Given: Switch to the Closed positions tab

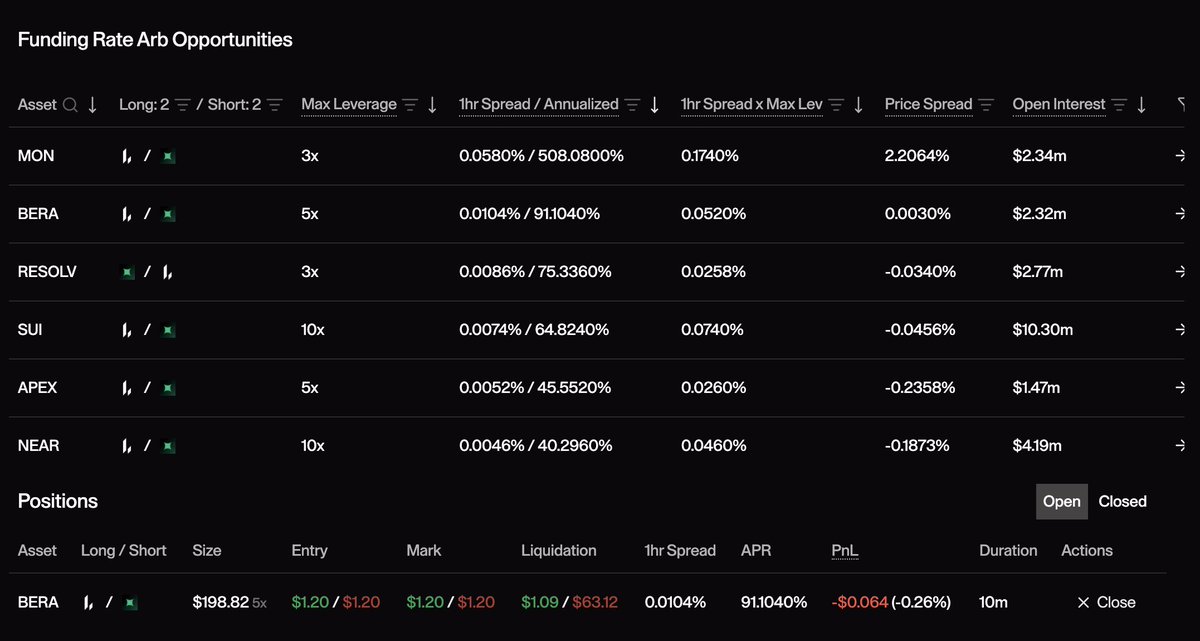Looking at the screenshot, I should [1122, 502].
